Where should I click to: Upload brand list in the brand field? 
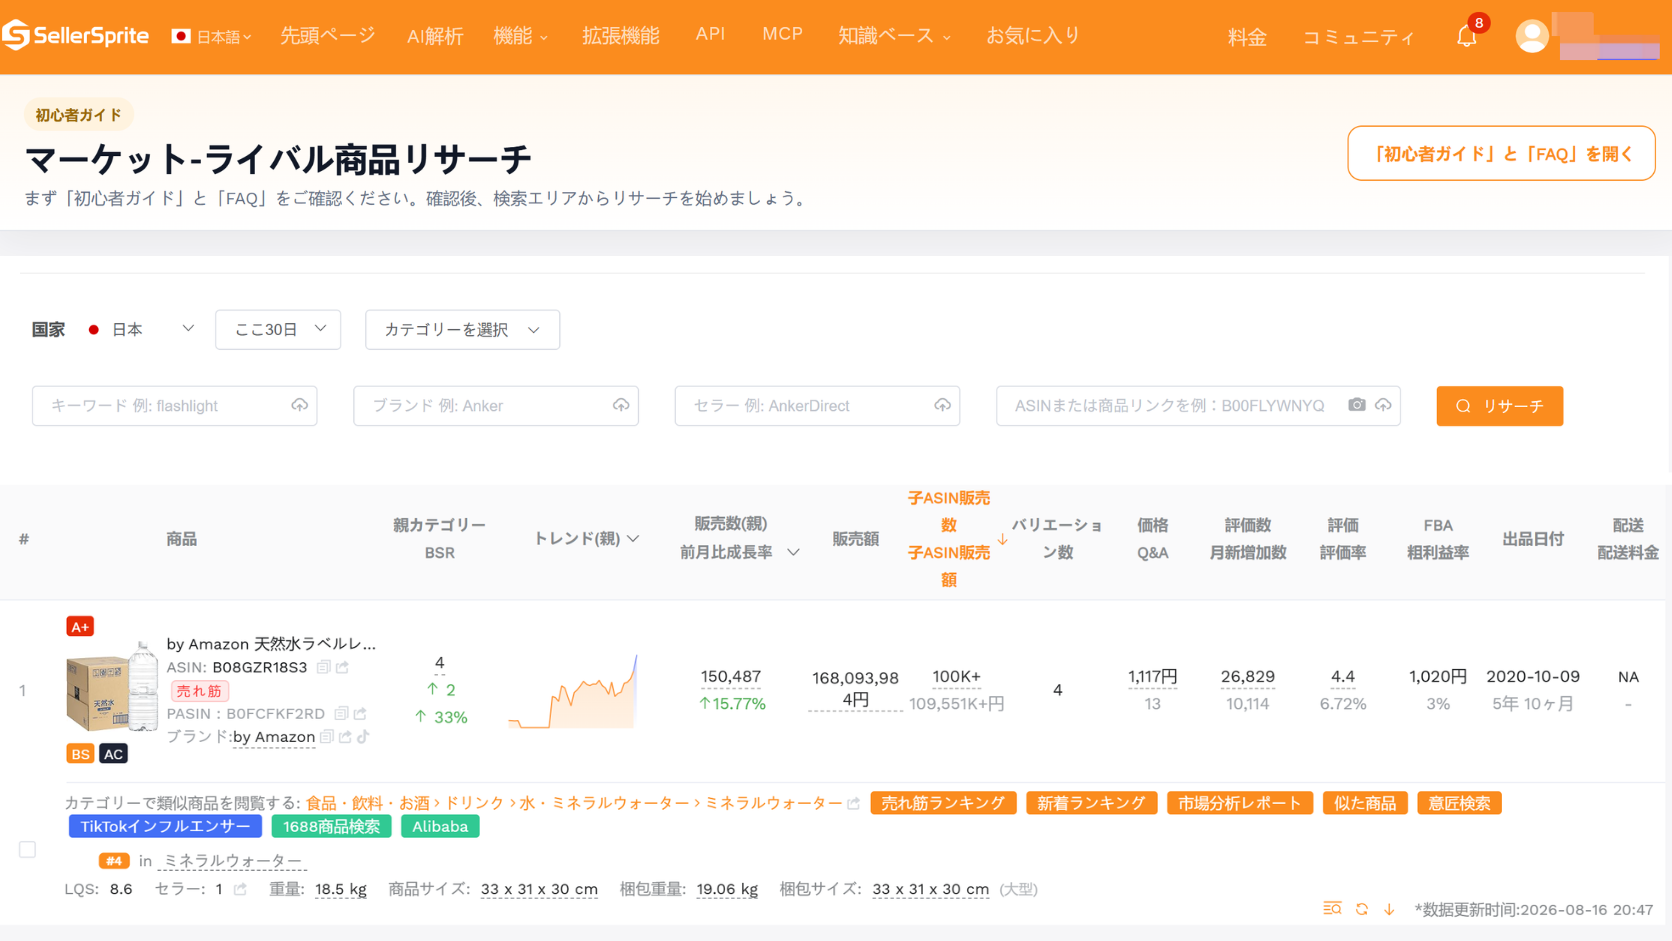pos(621,405)
